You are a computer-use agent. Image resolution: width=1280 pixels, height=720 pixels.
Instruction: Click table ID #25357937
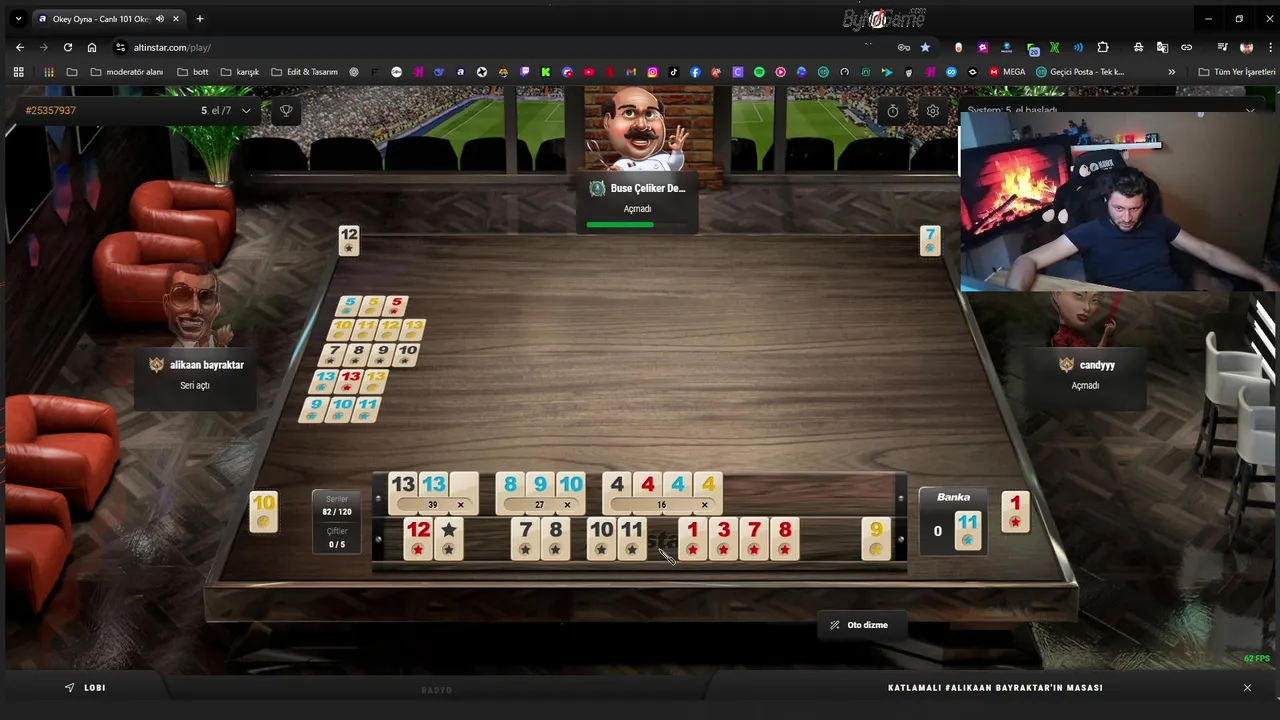[x=51, y=110]
